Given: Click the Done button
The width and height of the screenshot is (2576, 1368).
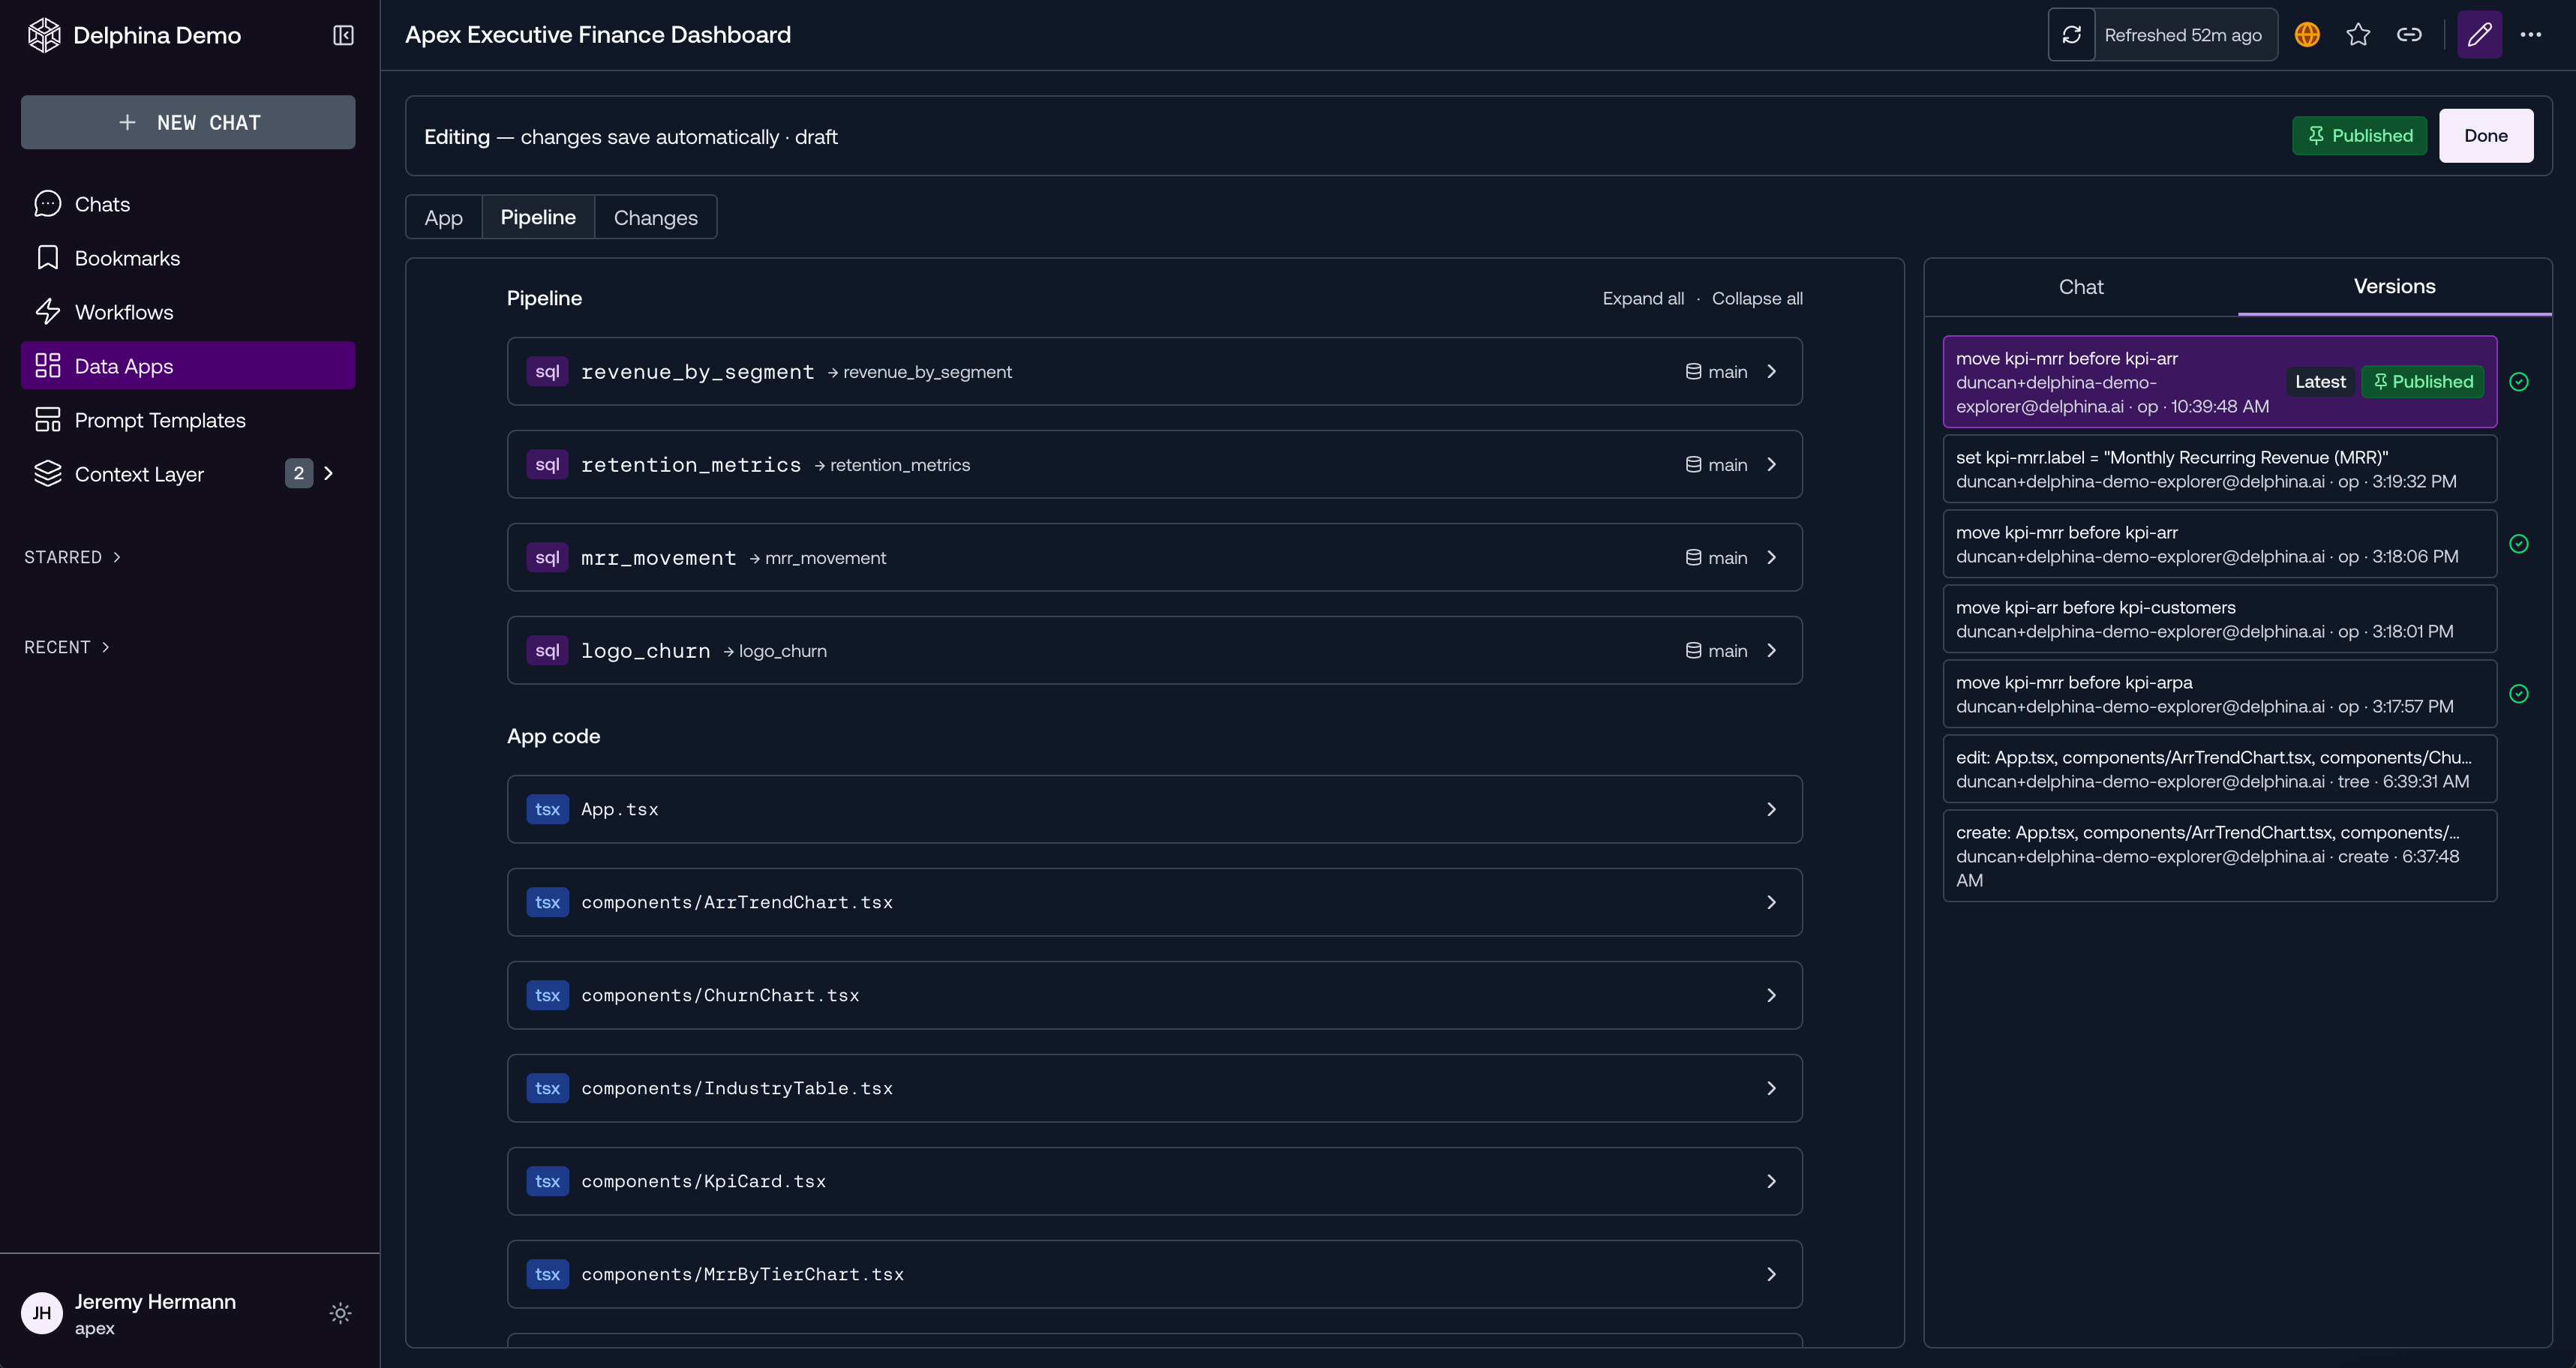Looking at the screenshot, I should [x=2485, y=136].
